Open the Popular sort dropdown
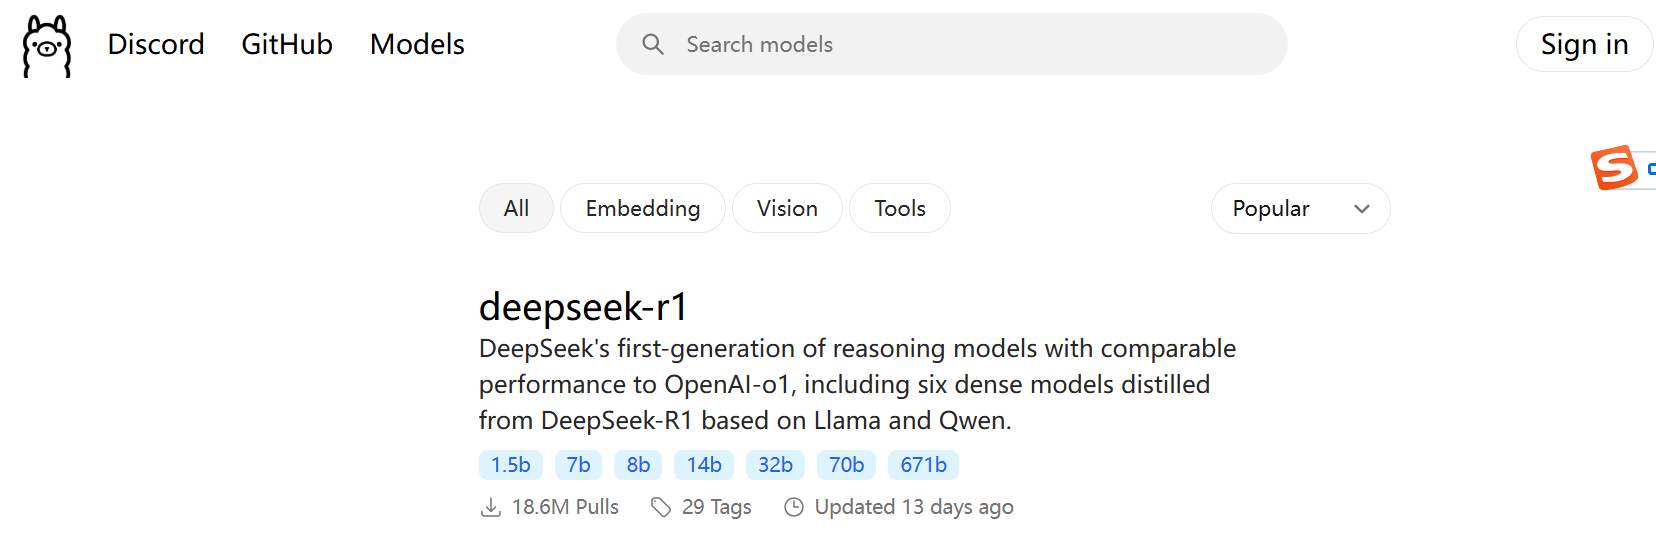The height and width of the screenshot is (552, 1656). point(1300,208)
